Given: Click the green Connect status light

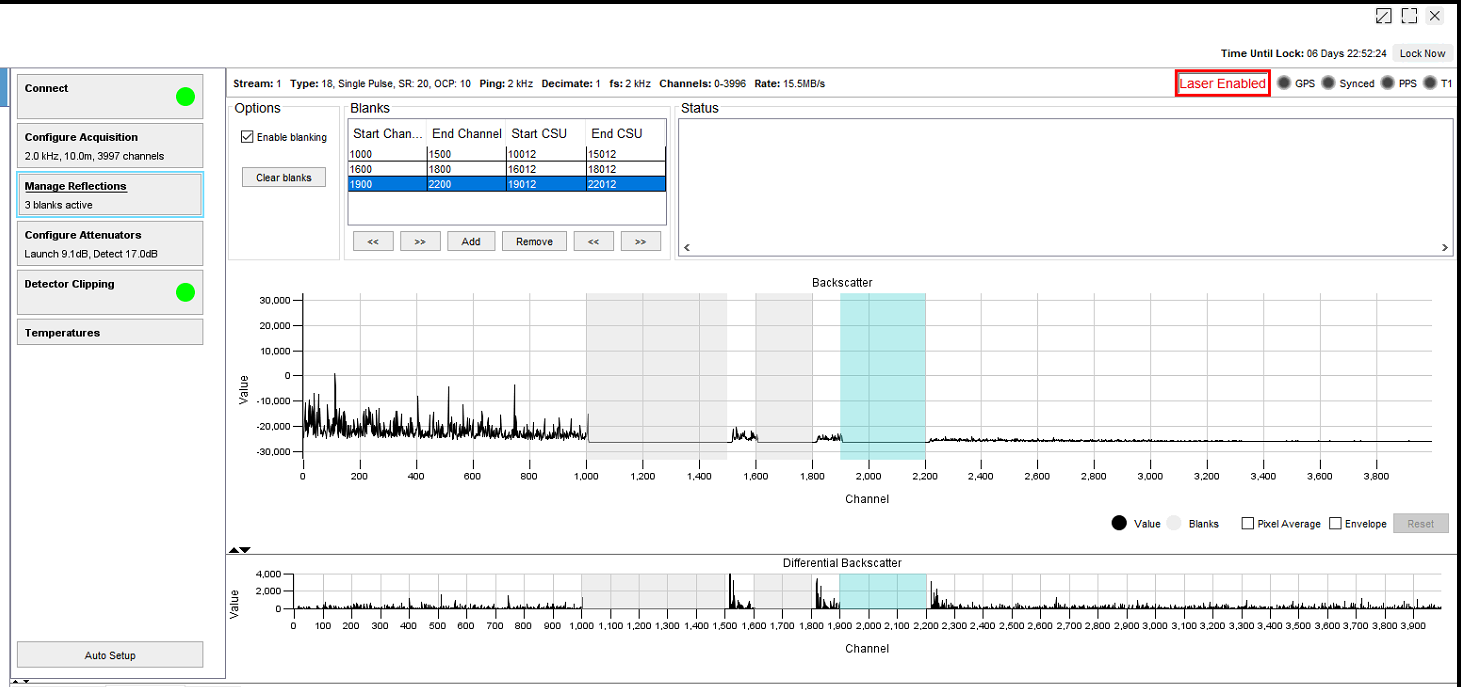Looking at the screenshot, I should [185, 97].
